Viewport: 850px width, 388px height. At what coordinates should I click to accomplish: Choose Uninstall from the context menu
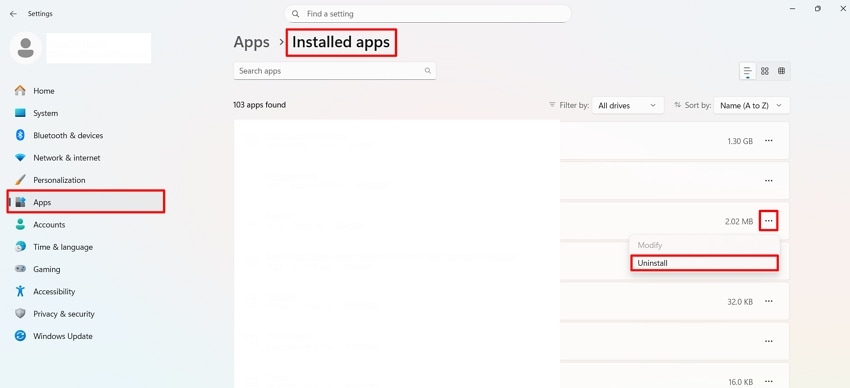tap(704, 263)
